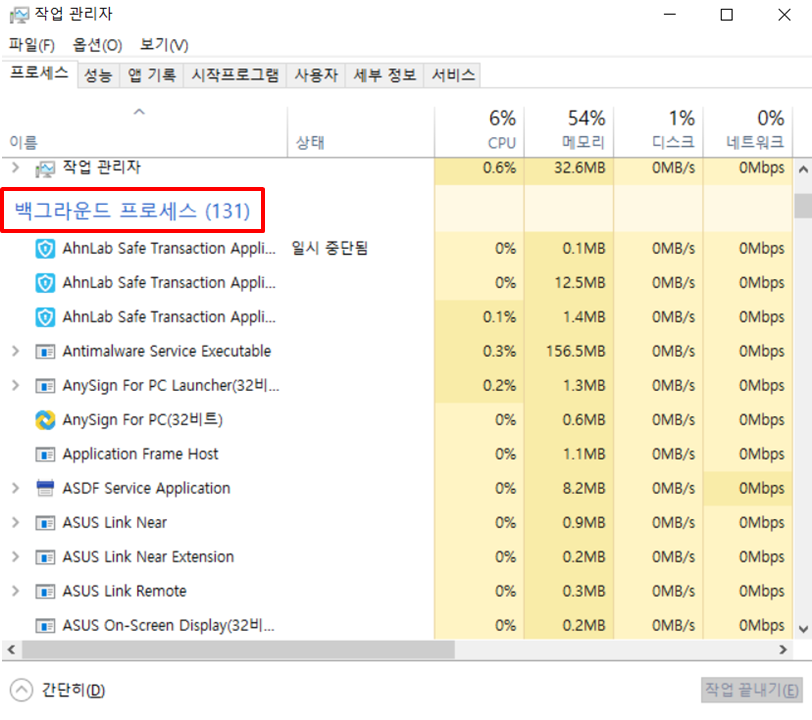This screenshot has height=720, width=812.
Task: Click the sort arrow above 이름 column
Action: click(139, 111)
